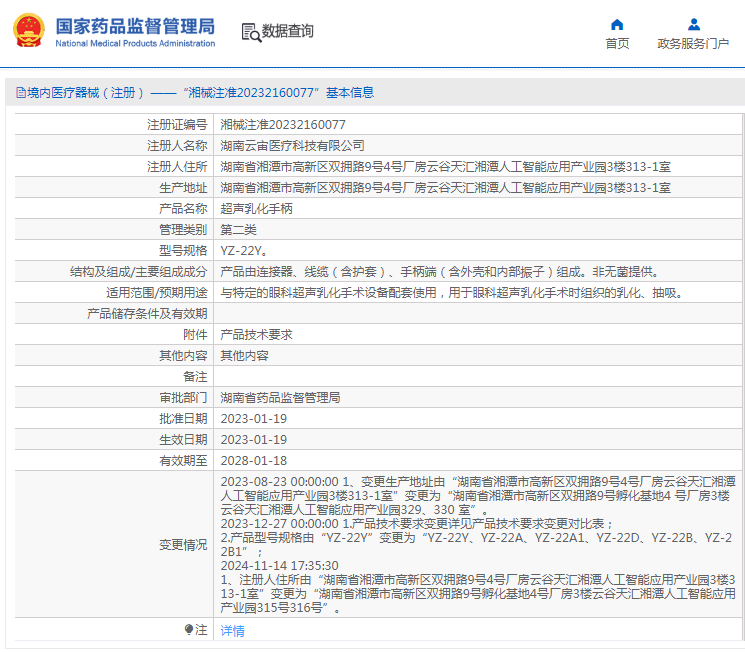Open 政务服务门户 text link

(x=693, y=44)
